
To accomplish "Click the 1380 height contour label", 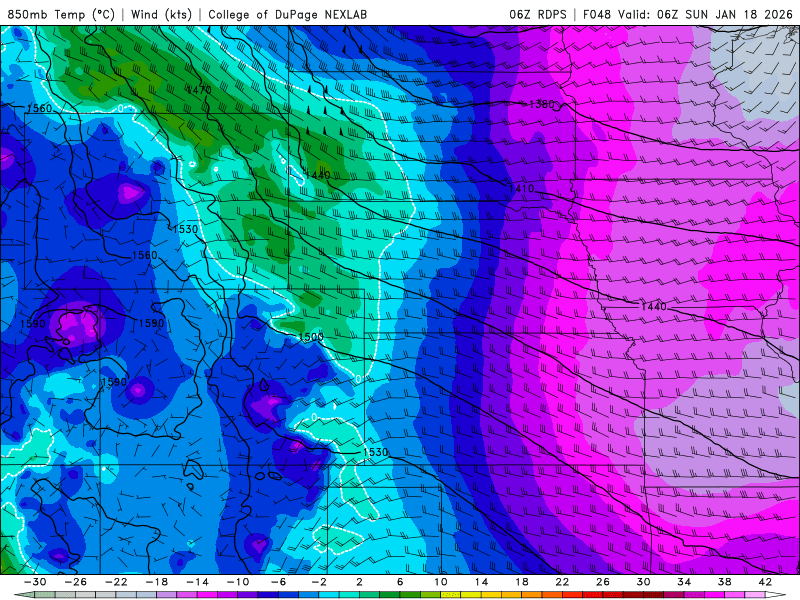I will click(541, 104).
